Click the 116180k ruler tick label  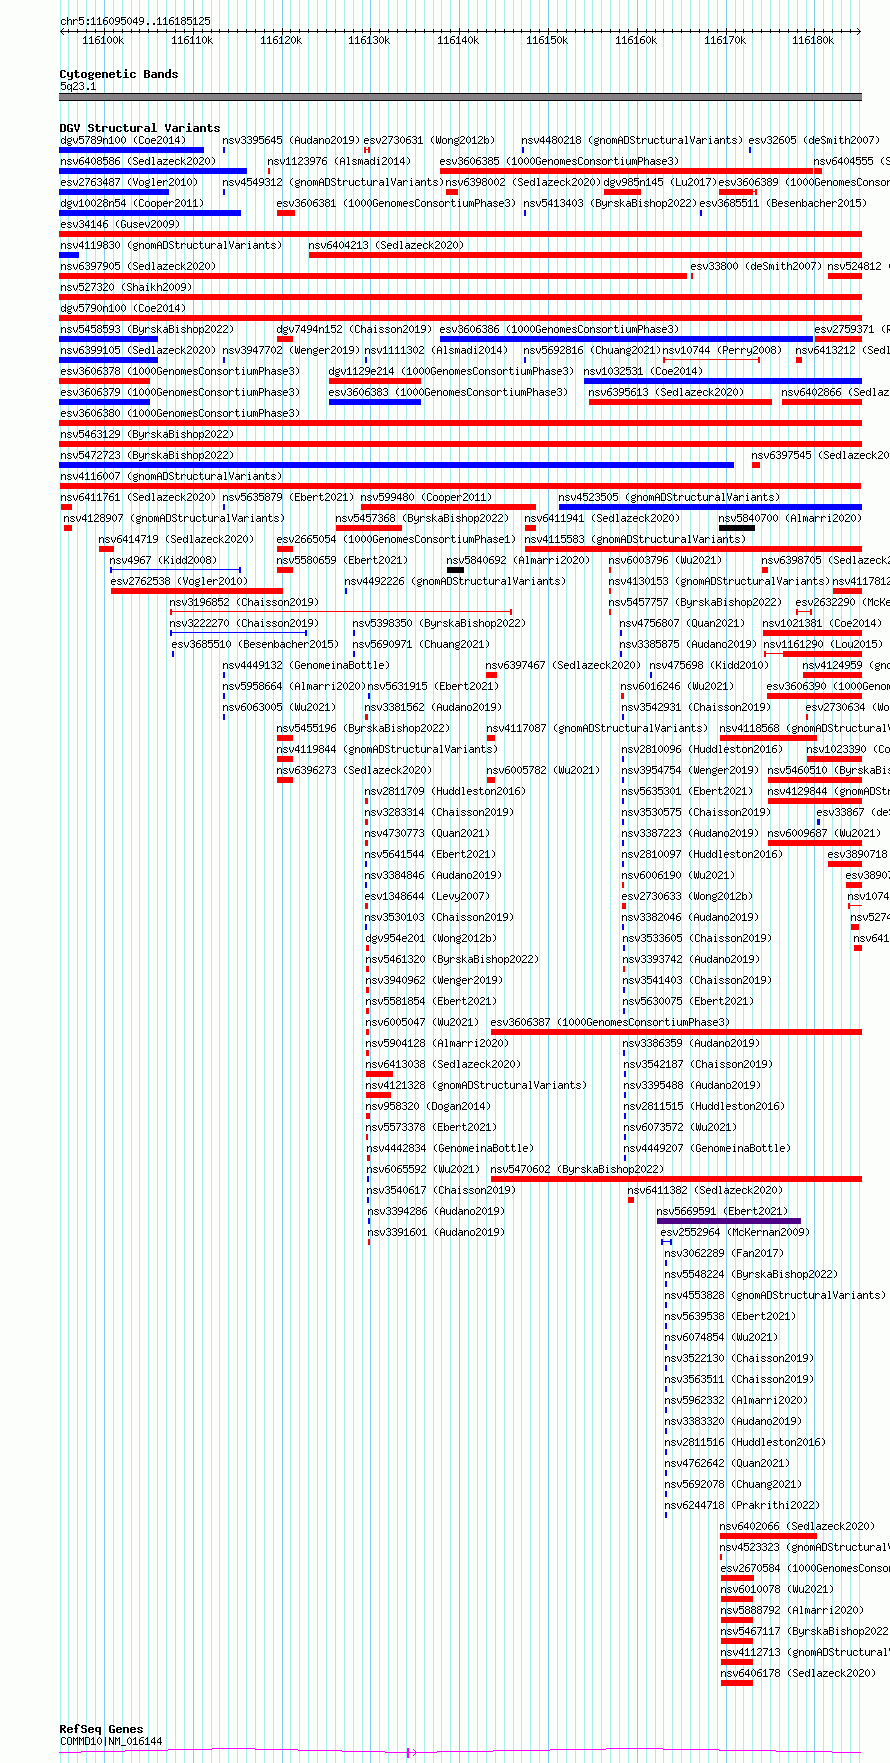(813, 40)
